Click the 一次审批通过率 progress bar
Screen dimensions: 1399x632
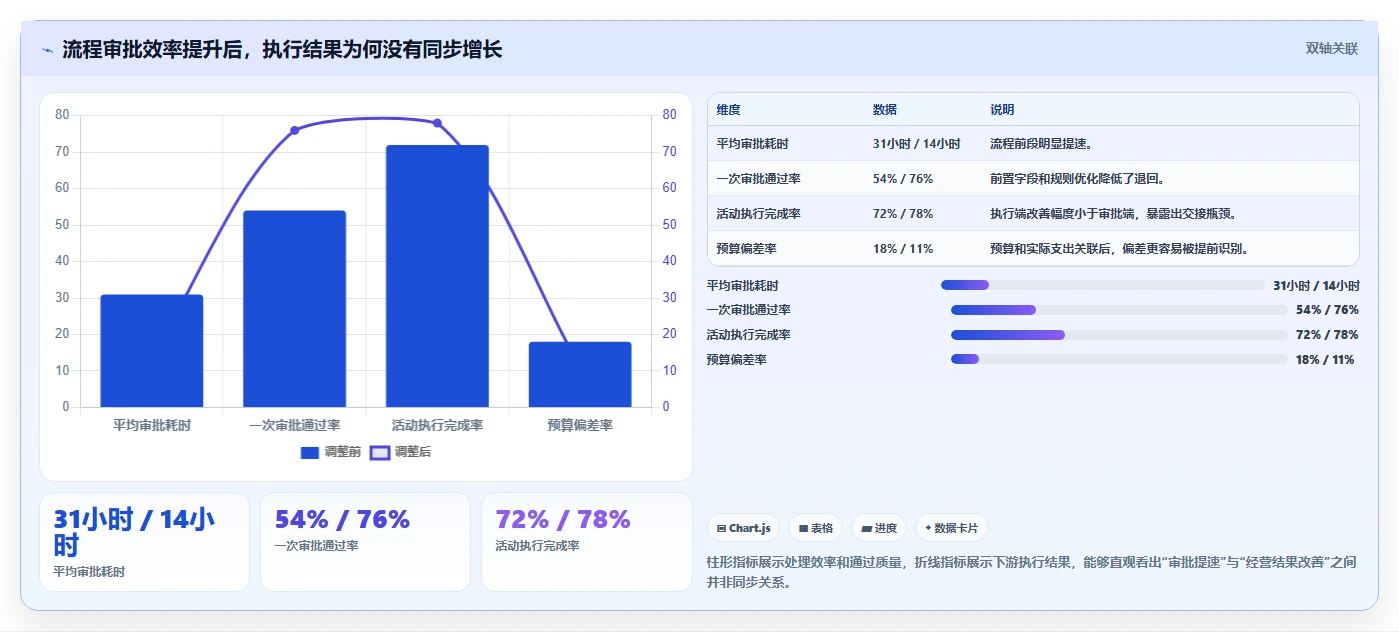click(1119, 310)
